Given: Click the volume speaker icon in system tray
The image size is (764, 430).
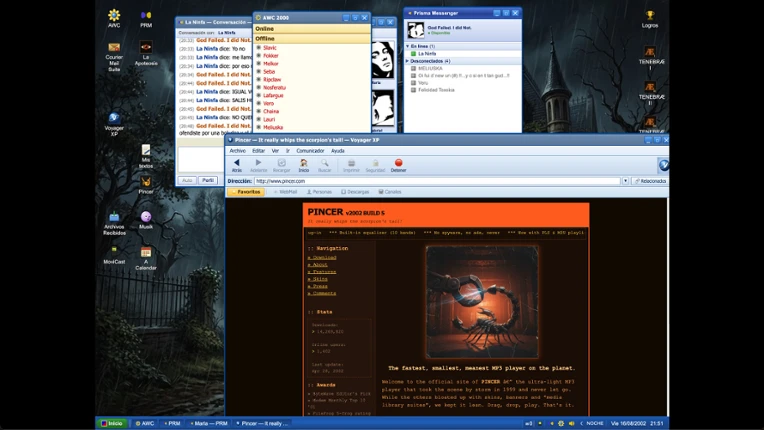Looking at the screenshot, I should (571, 423).
